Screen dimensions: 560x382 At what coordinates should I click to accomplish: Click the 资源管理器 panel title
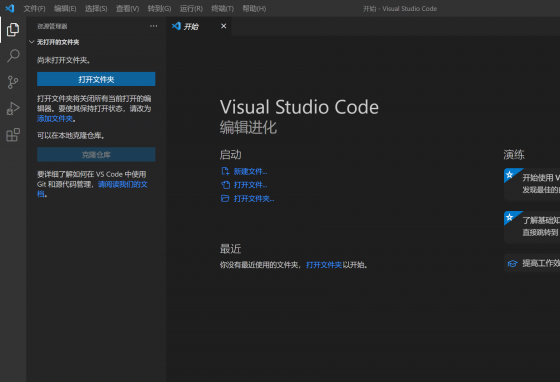point(52,26)
